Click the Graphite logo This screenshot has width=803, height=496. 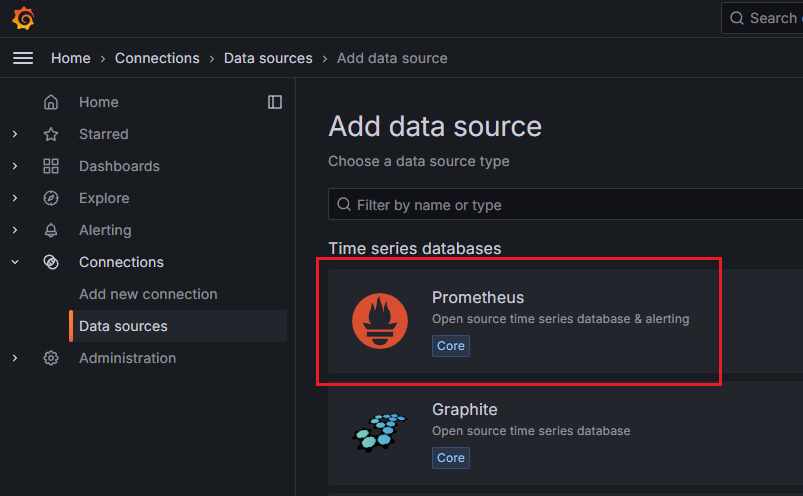pos(379,433)
